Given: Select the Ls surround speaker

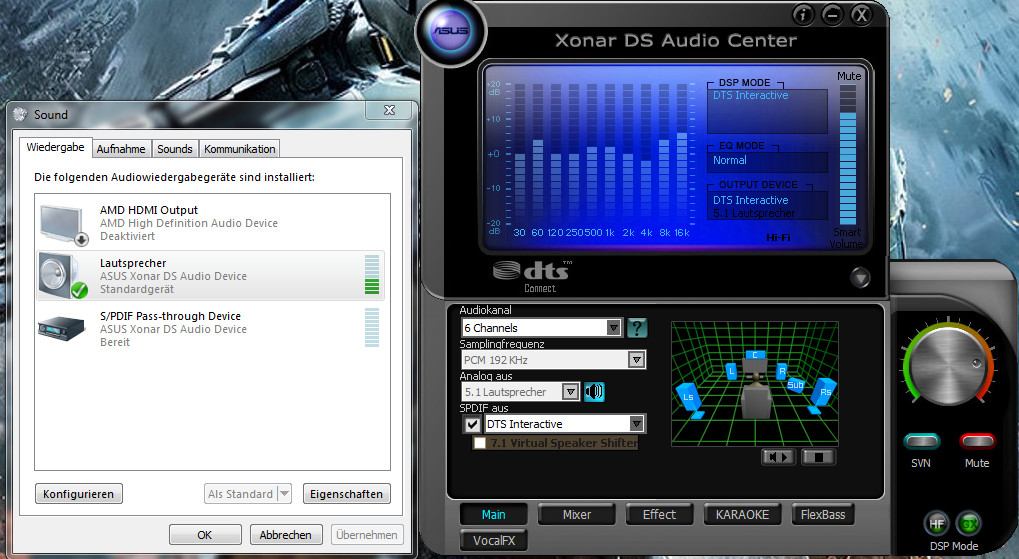Looking at the screenshot, I should click(x=690, y=398).
